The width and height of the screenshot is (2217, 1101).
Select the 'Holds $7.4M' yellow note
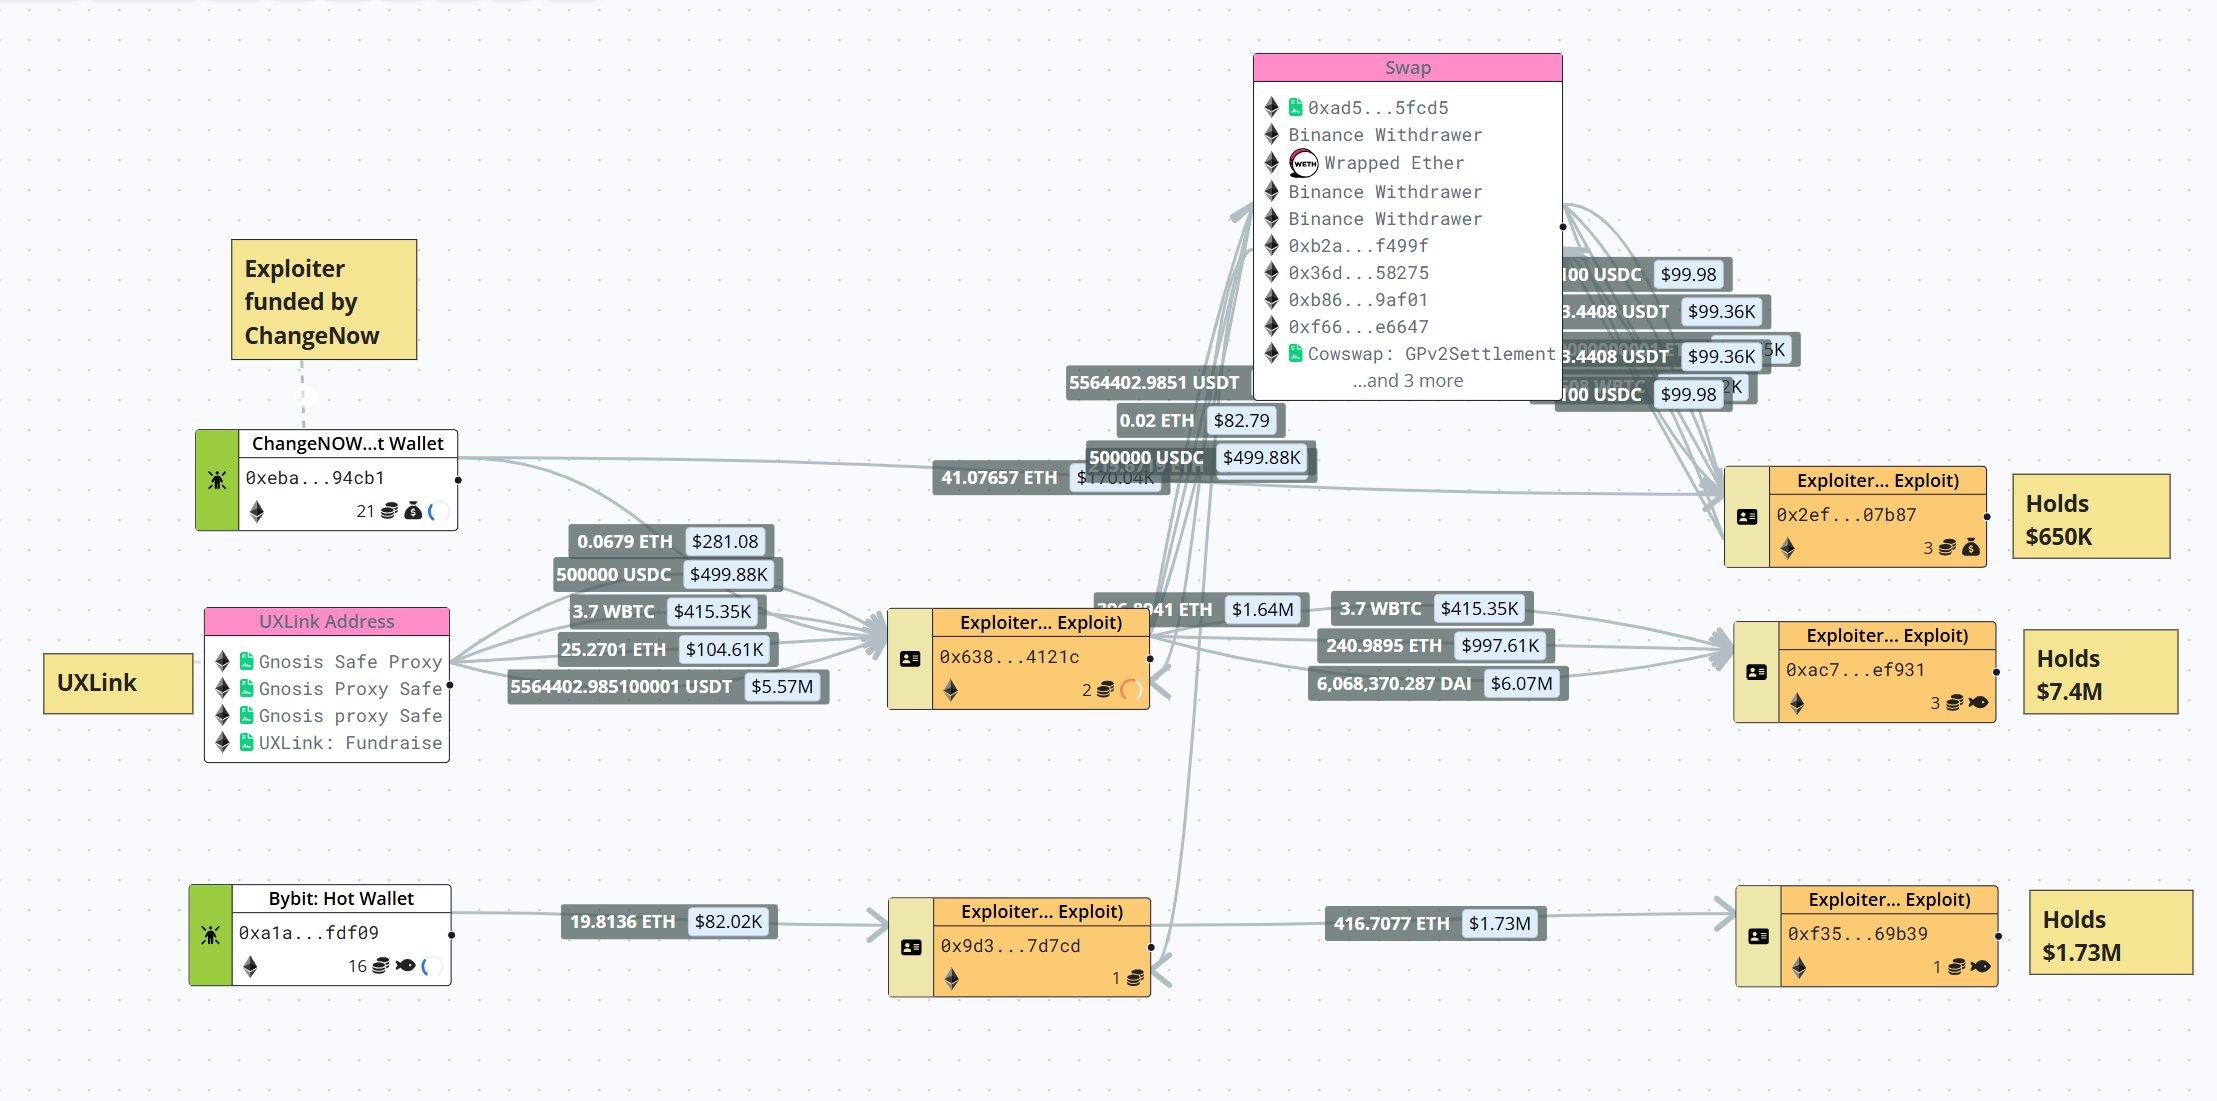(2099, 673)
